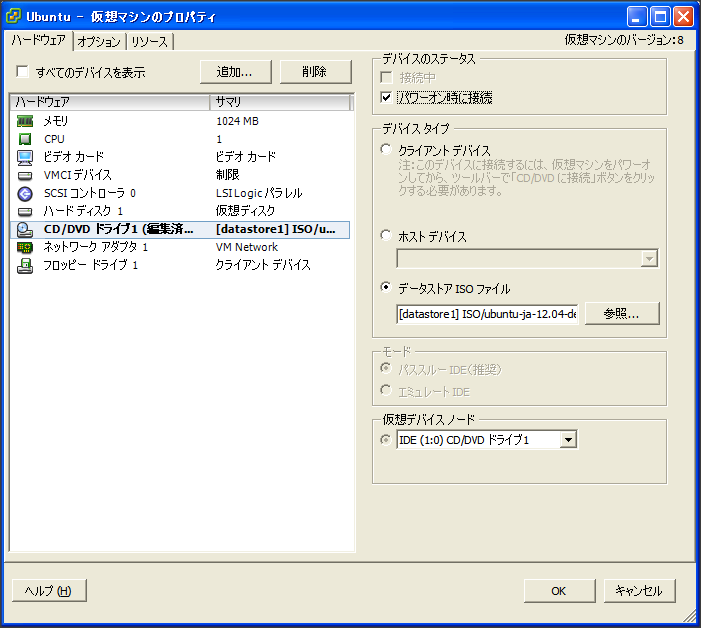Click the ビデオ カード monitor icon
The height and width of the screenshot is (628, 701).
25,157
